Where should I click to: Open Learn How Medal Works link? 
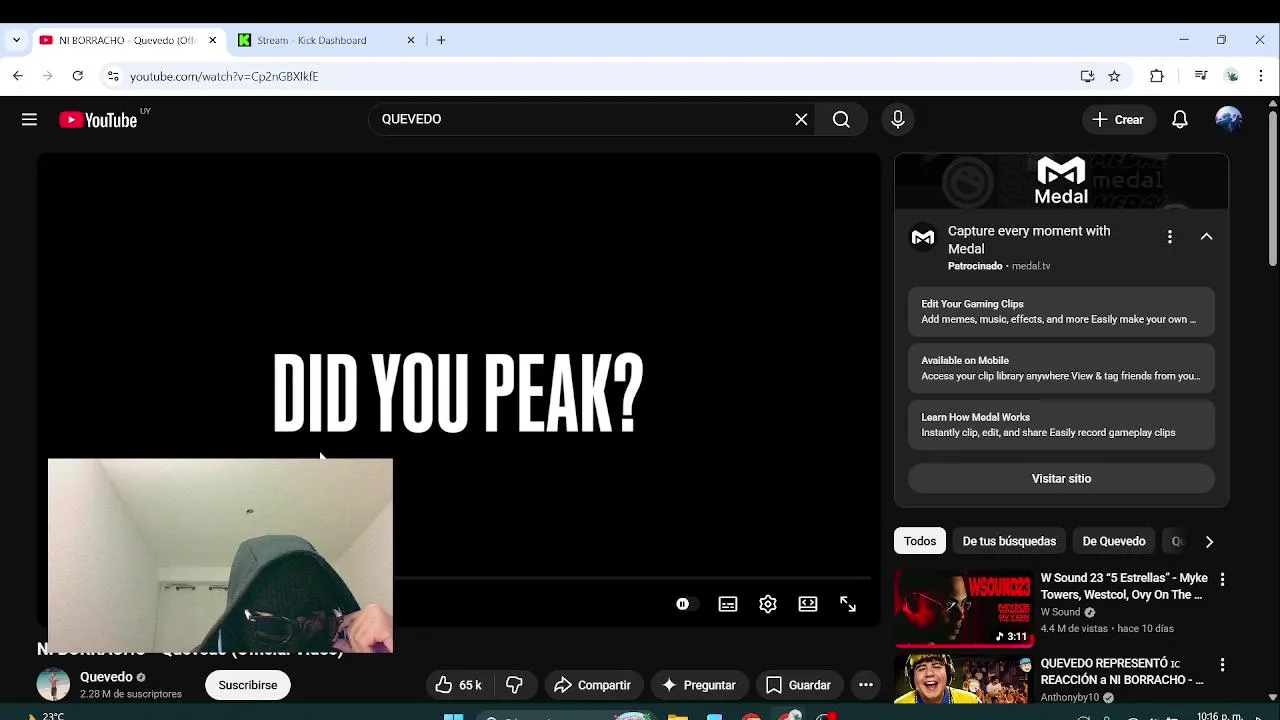click(1061, 425)
